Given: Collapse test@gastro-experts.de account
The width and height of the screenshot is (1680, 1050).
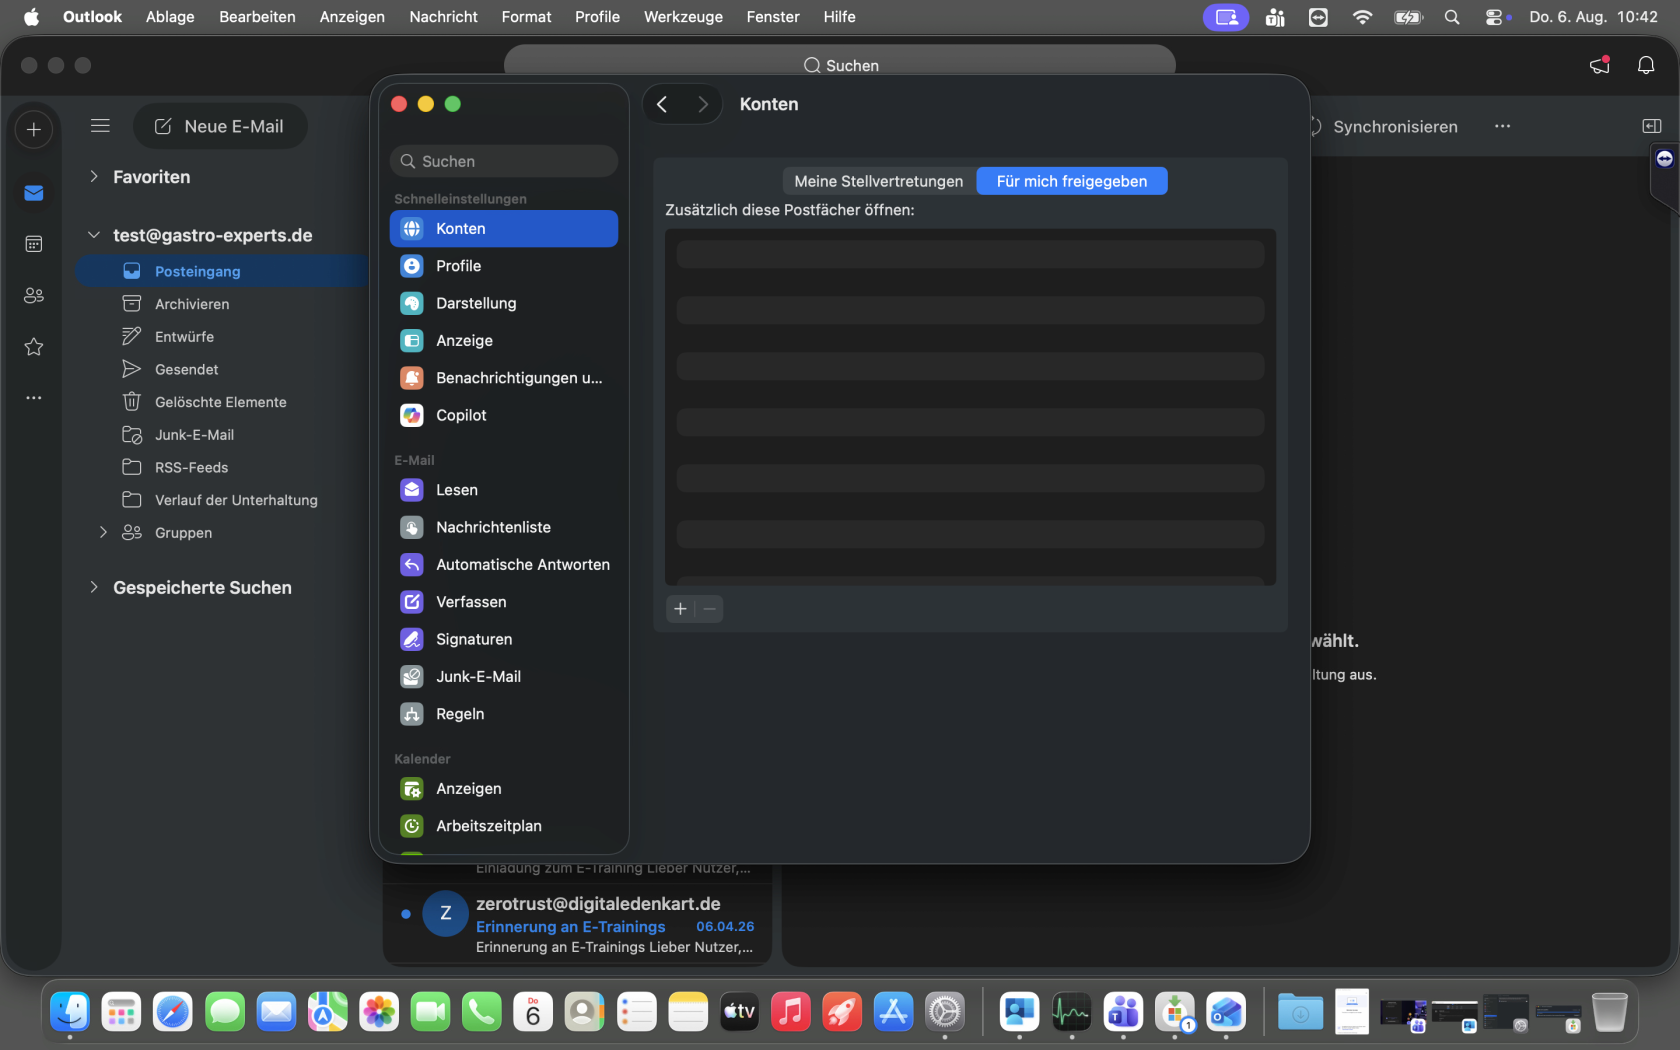Looking at the screenshot, I should 94,235.
